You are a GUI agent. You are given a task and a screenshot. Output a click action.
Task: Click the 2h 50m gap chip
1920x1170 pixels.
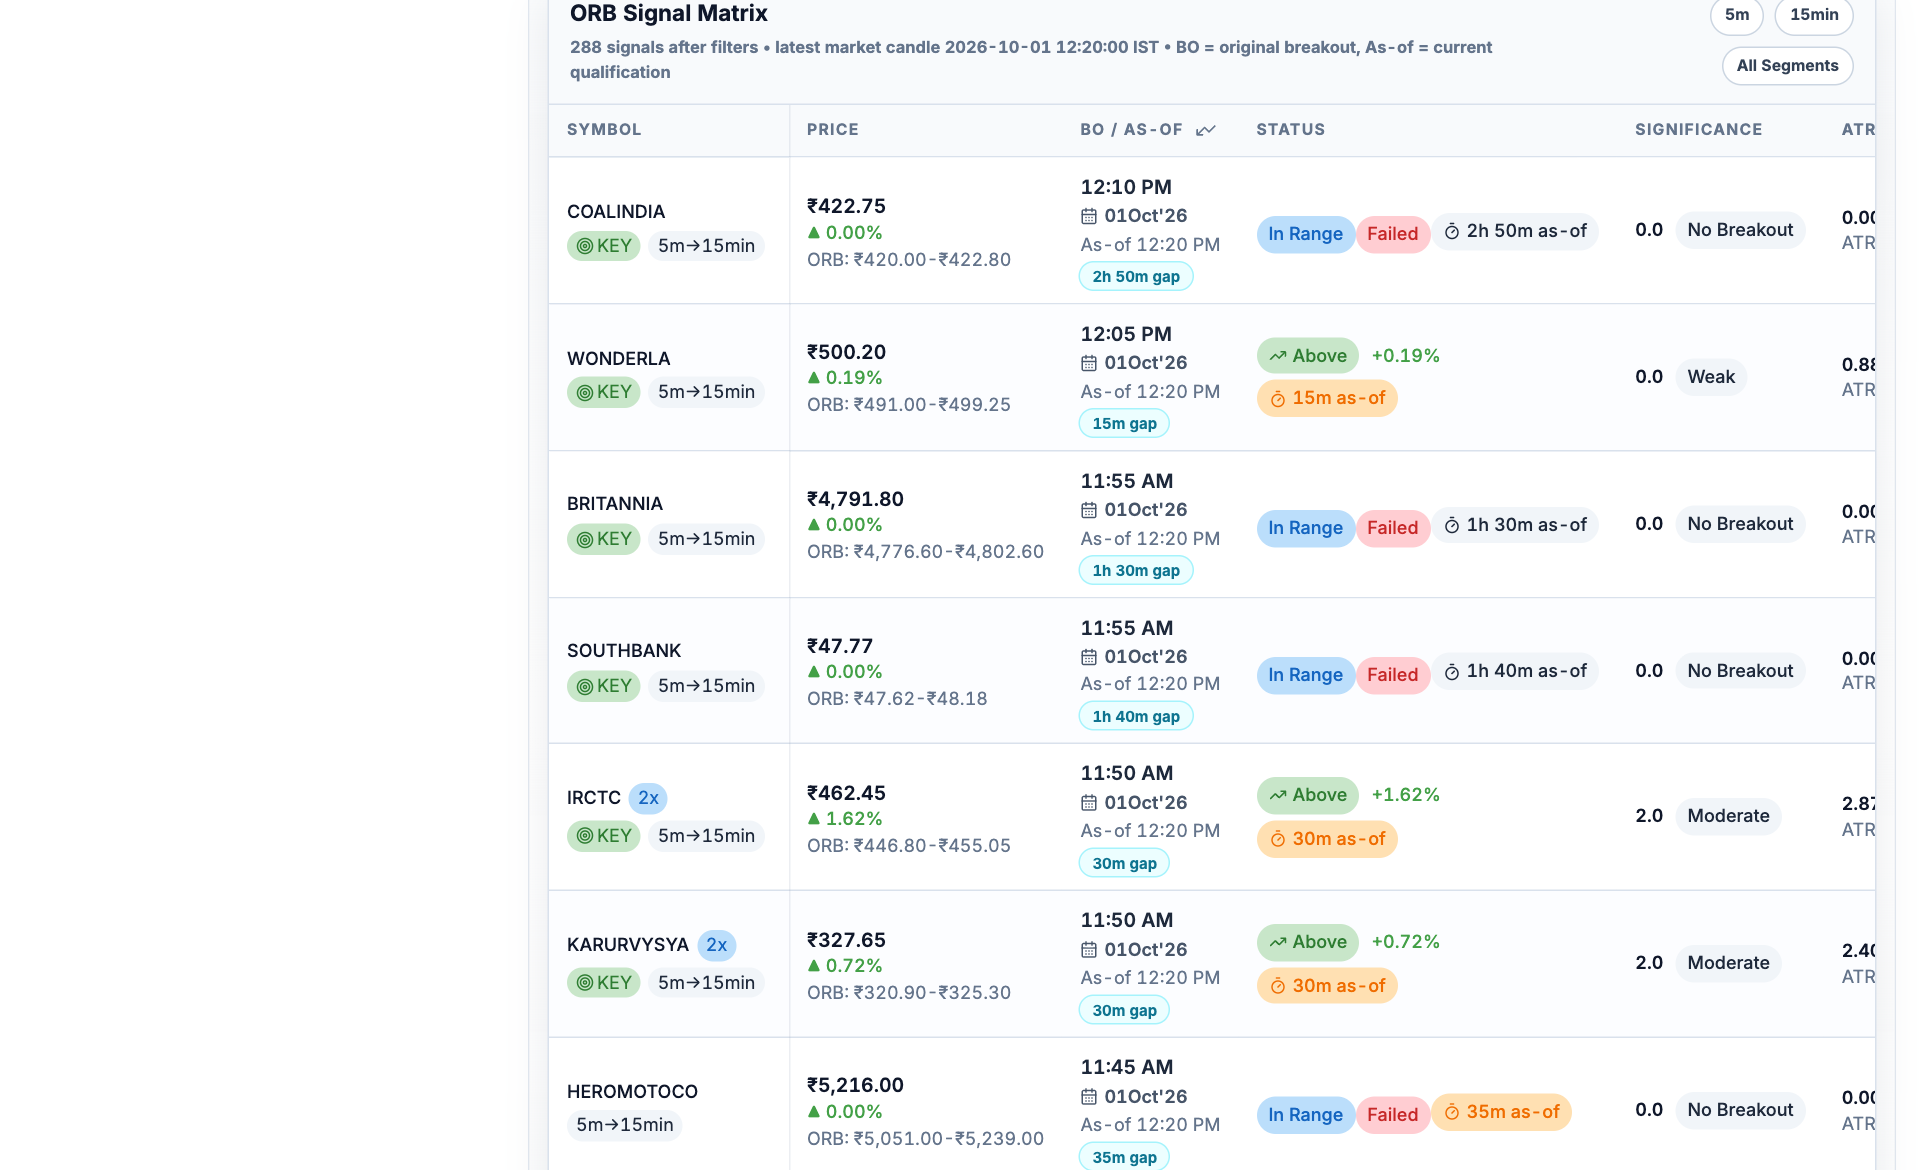pos(1136,277)
